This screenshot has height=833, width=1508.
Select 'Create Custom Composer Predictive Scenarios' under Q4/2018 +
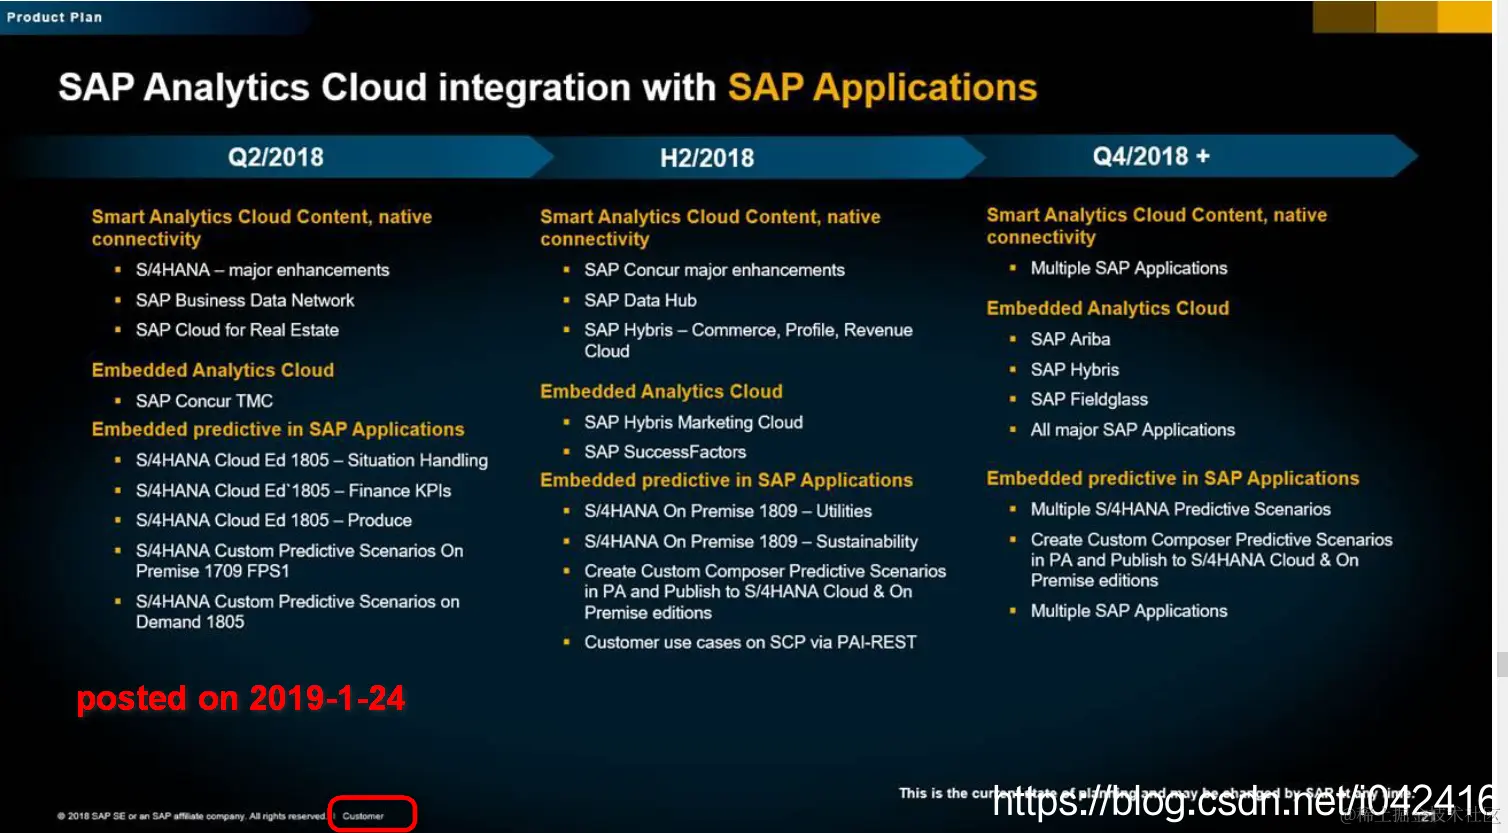[x=1211, y=560]
